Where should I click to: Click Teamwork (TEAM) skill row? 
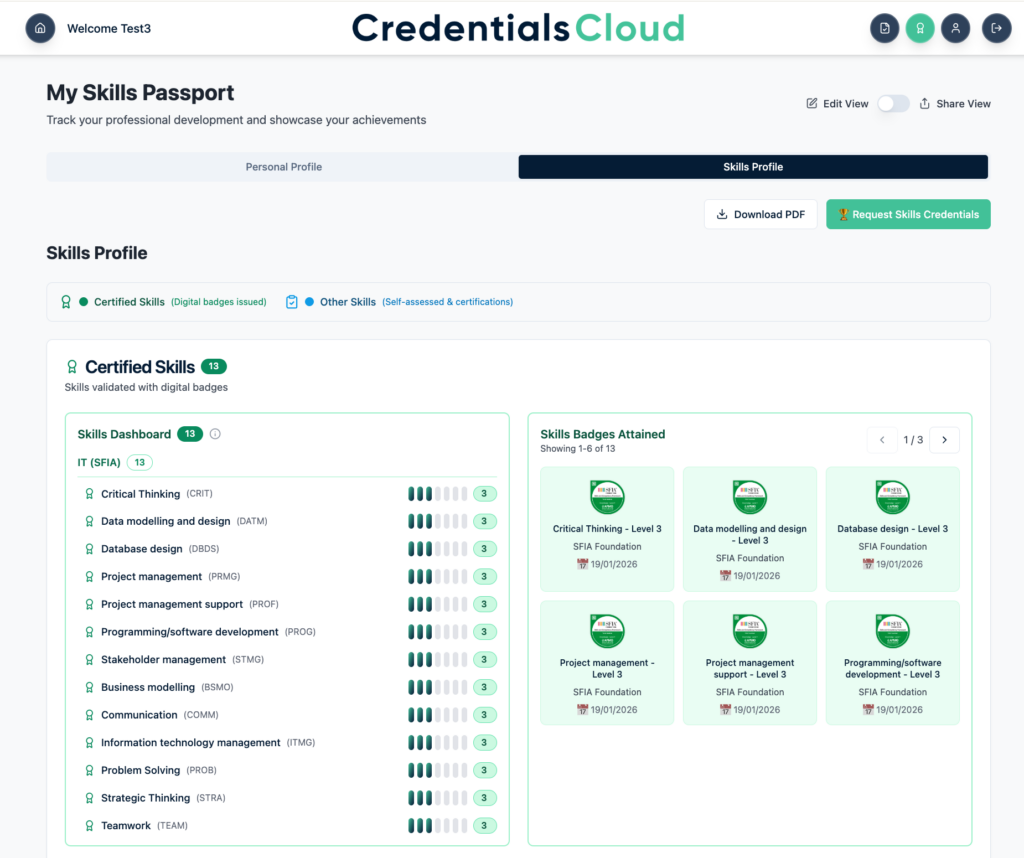click(x=287, y=825)
